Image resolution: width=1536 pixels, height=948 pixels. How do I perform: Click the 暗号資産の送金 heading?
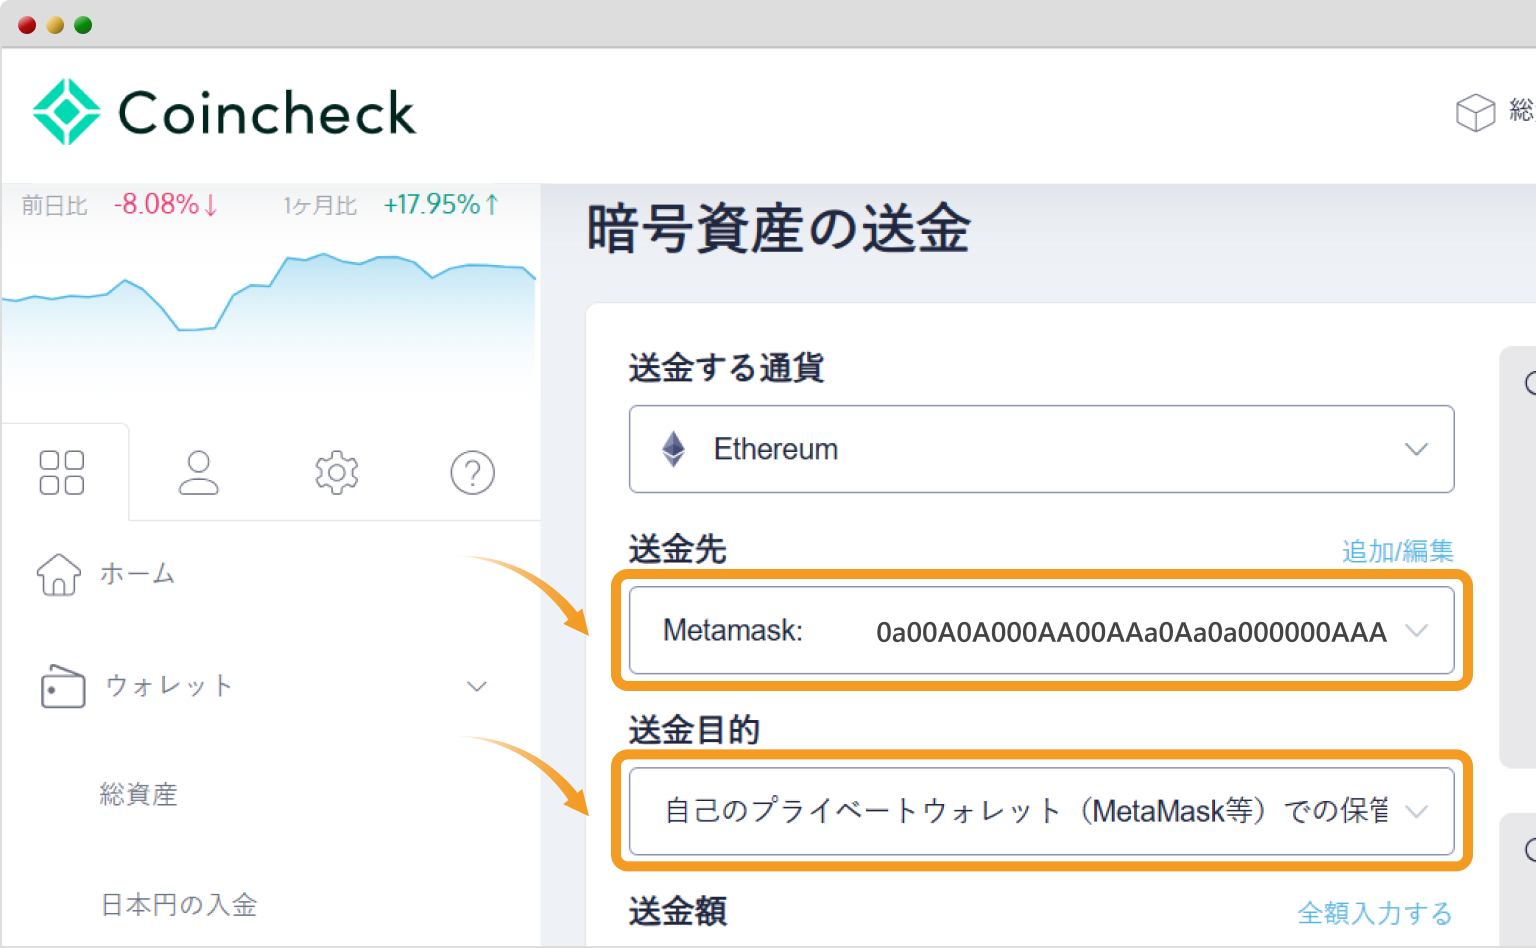coord(778,228)
